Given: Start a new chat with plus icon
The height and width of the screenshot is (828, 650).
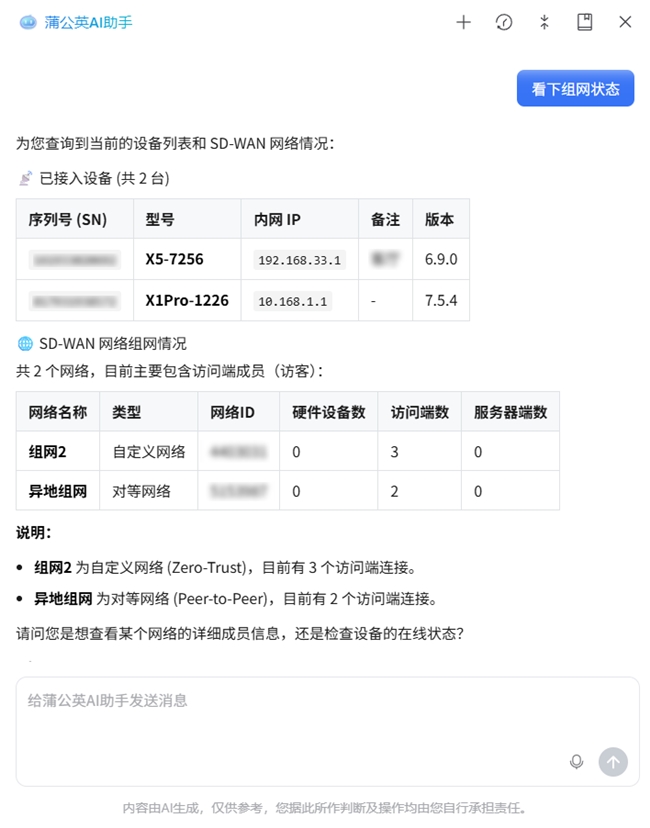Looking at the screenshot, I should point(463,22).
